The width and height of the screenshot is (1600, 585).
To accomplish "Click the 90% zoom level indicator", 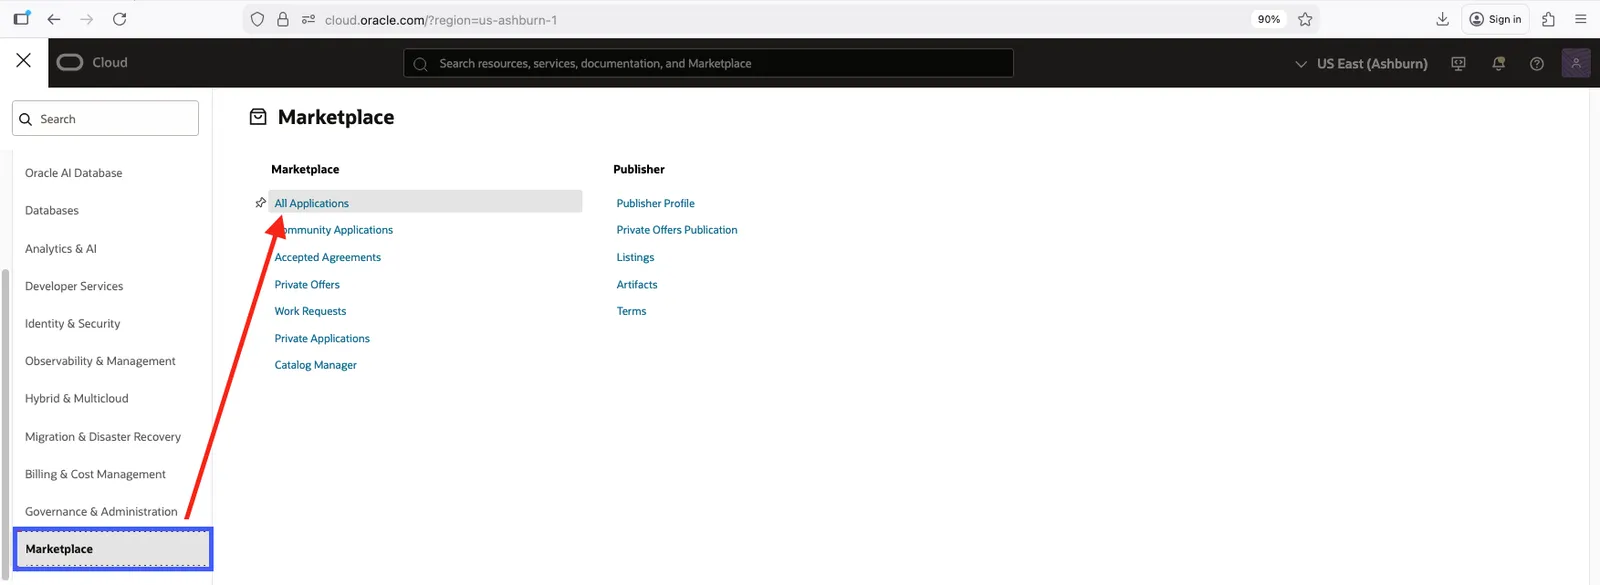I will coord(1269,19).
